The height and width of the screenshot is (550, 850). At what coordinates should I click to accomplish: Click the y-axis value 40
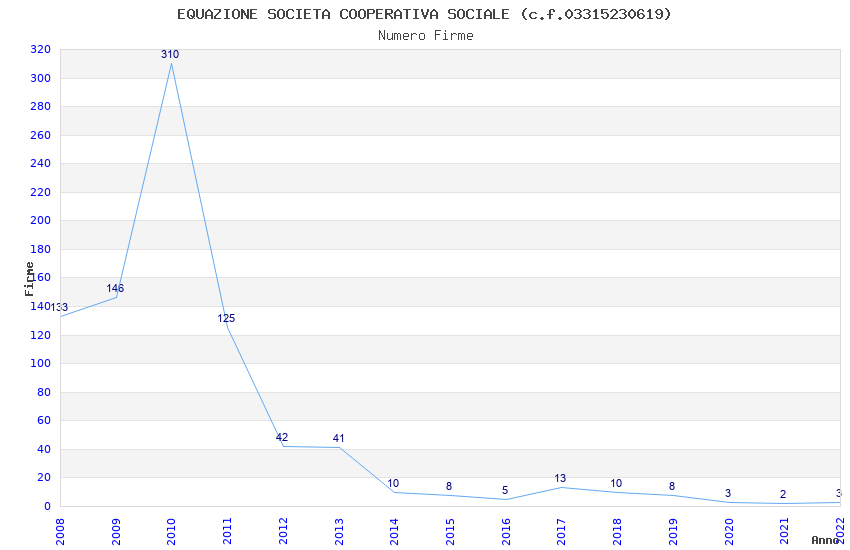[44, 449]
